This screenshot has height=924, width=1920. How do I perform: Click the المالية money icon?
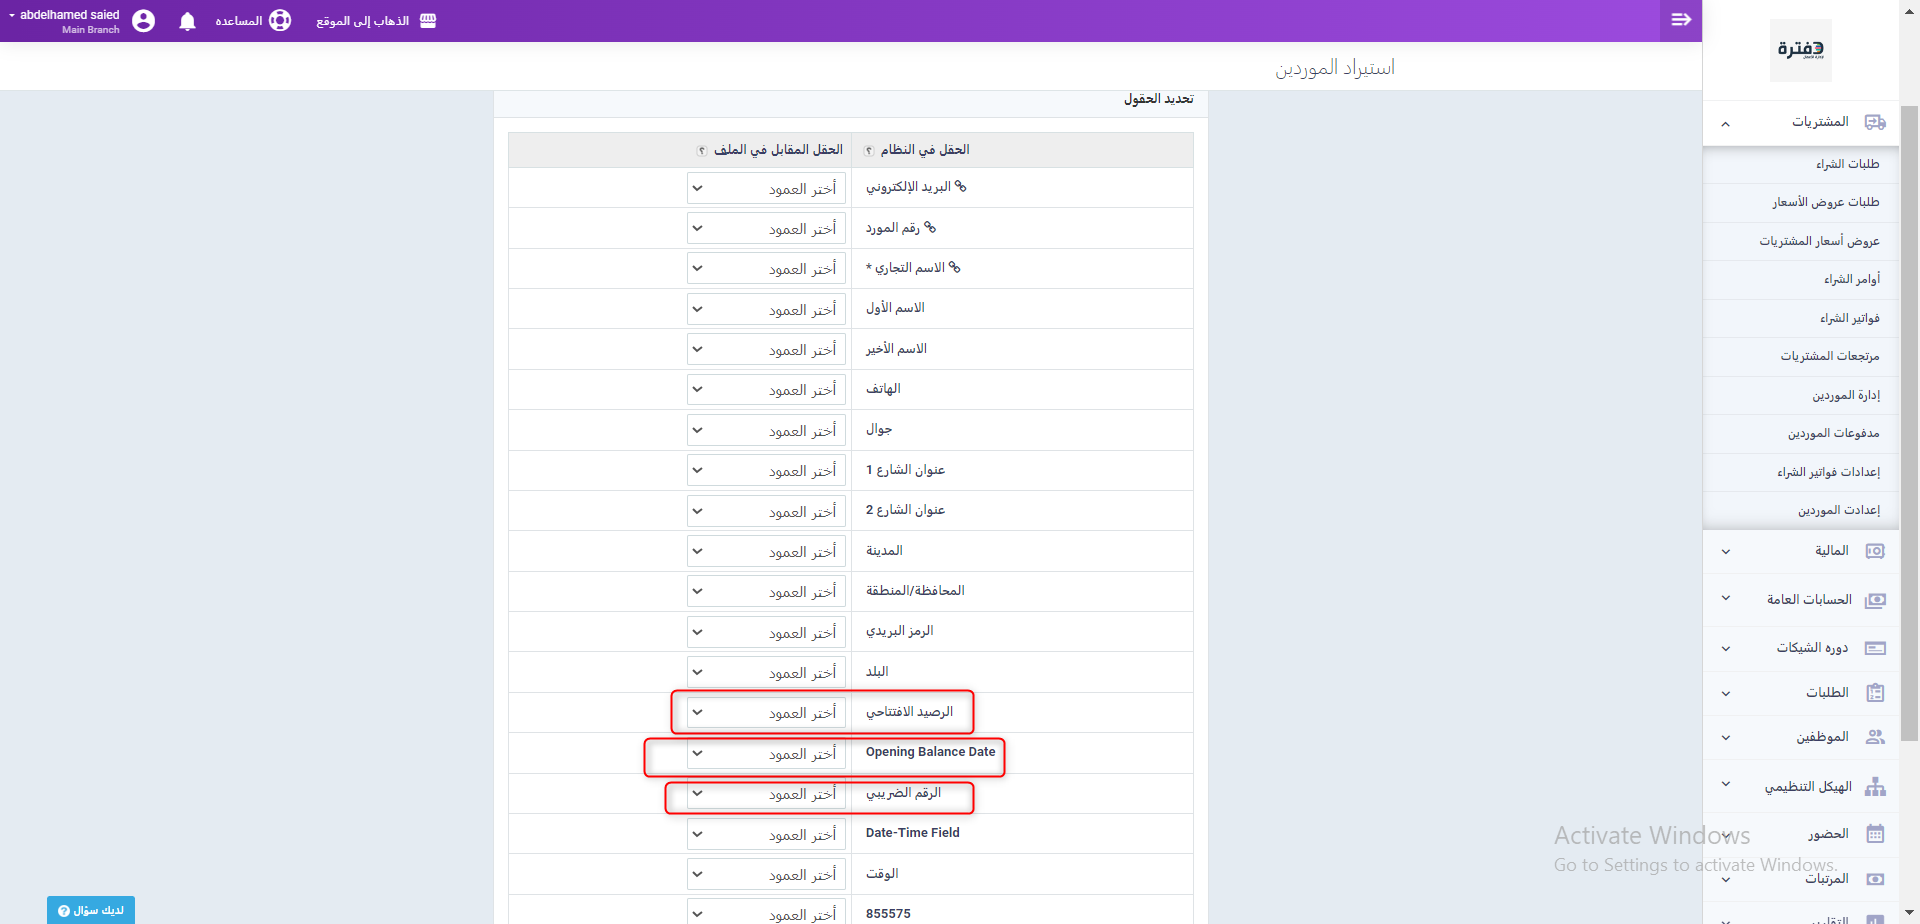coord(1875,551)
